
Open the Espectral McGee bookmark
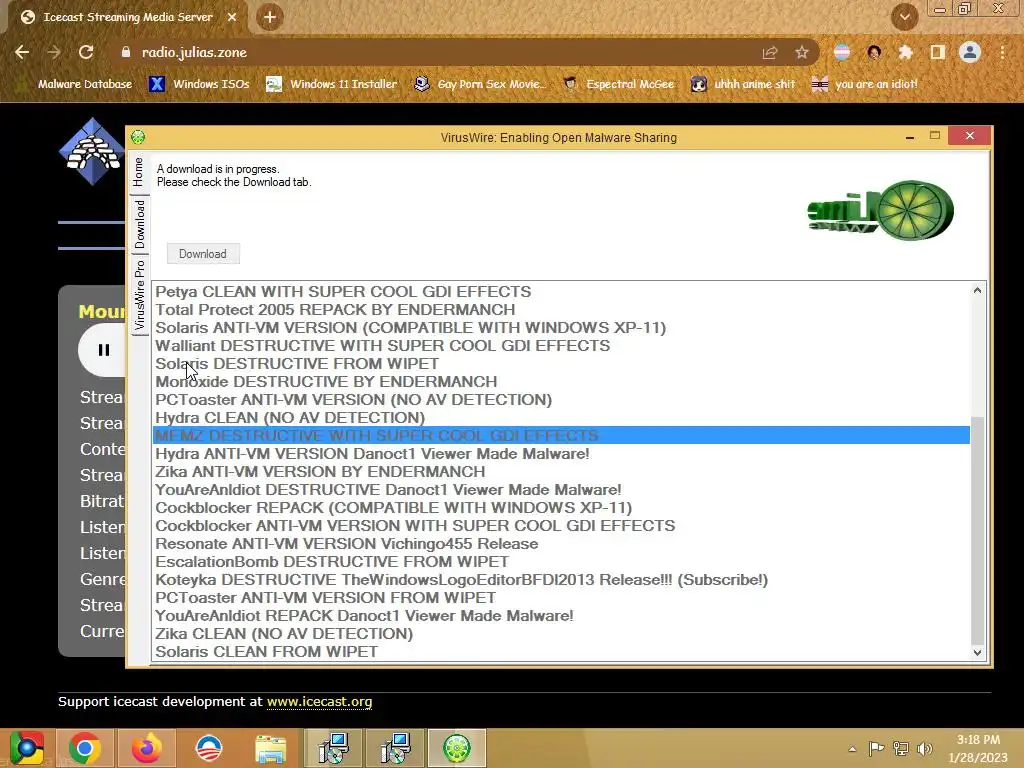click(x=618, y=84)
